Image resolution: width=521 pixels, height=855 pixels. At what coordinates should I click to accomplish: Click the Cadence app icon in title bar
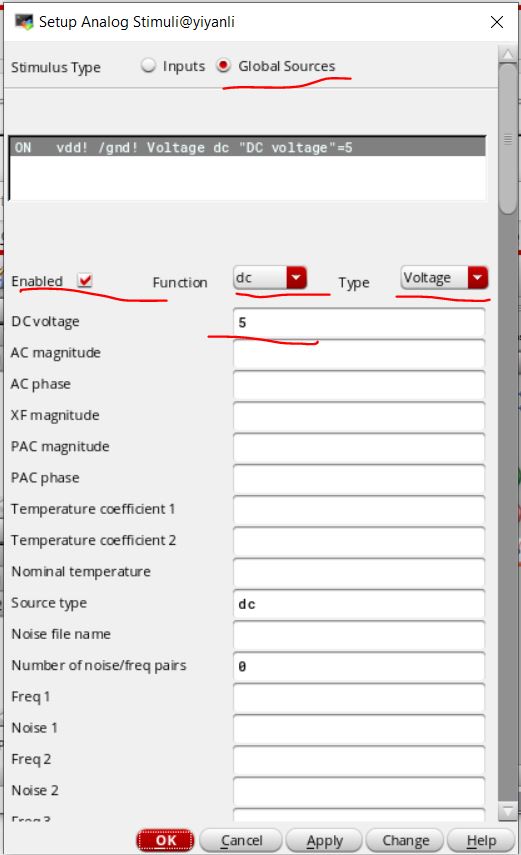pyautogui.click(x=24, y=22)
